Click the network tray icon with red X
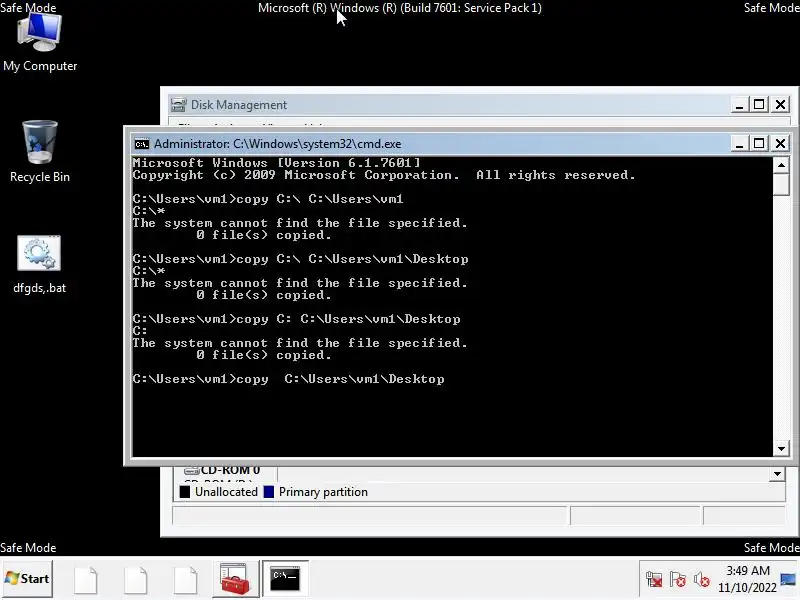Viewport: 800px width, 600px height. coord(654,580)
